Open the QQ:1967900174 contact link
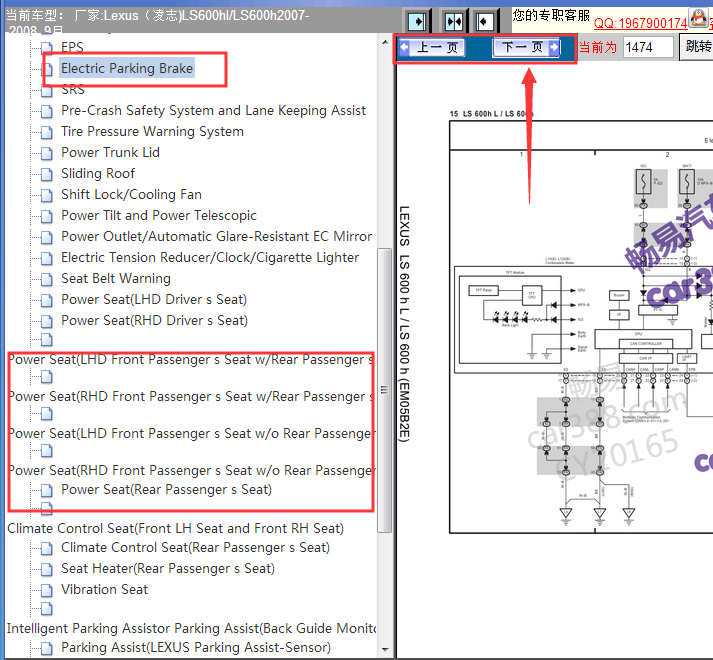The height and width of the screenshot is (660, 713). (x=640, y=23)
